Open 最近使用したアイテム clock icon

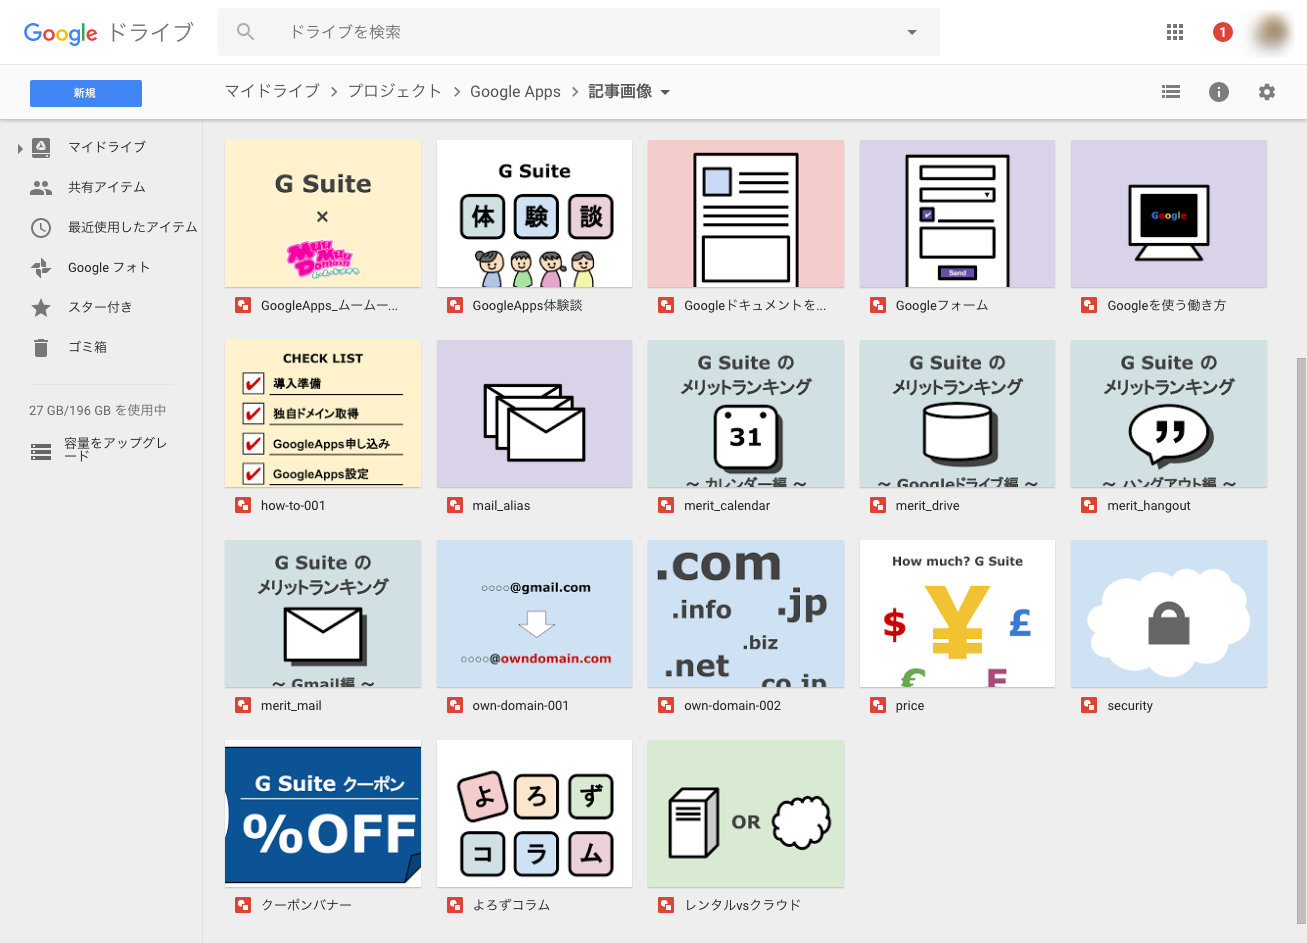(41, 227)
